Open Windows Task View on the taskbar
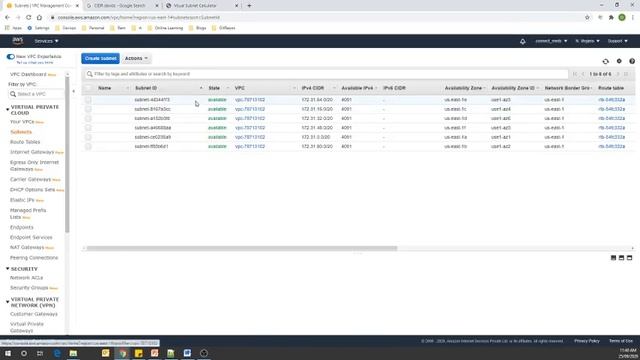Image resolution: width=640 pixels, height=360 pixels. pos(40,353)
